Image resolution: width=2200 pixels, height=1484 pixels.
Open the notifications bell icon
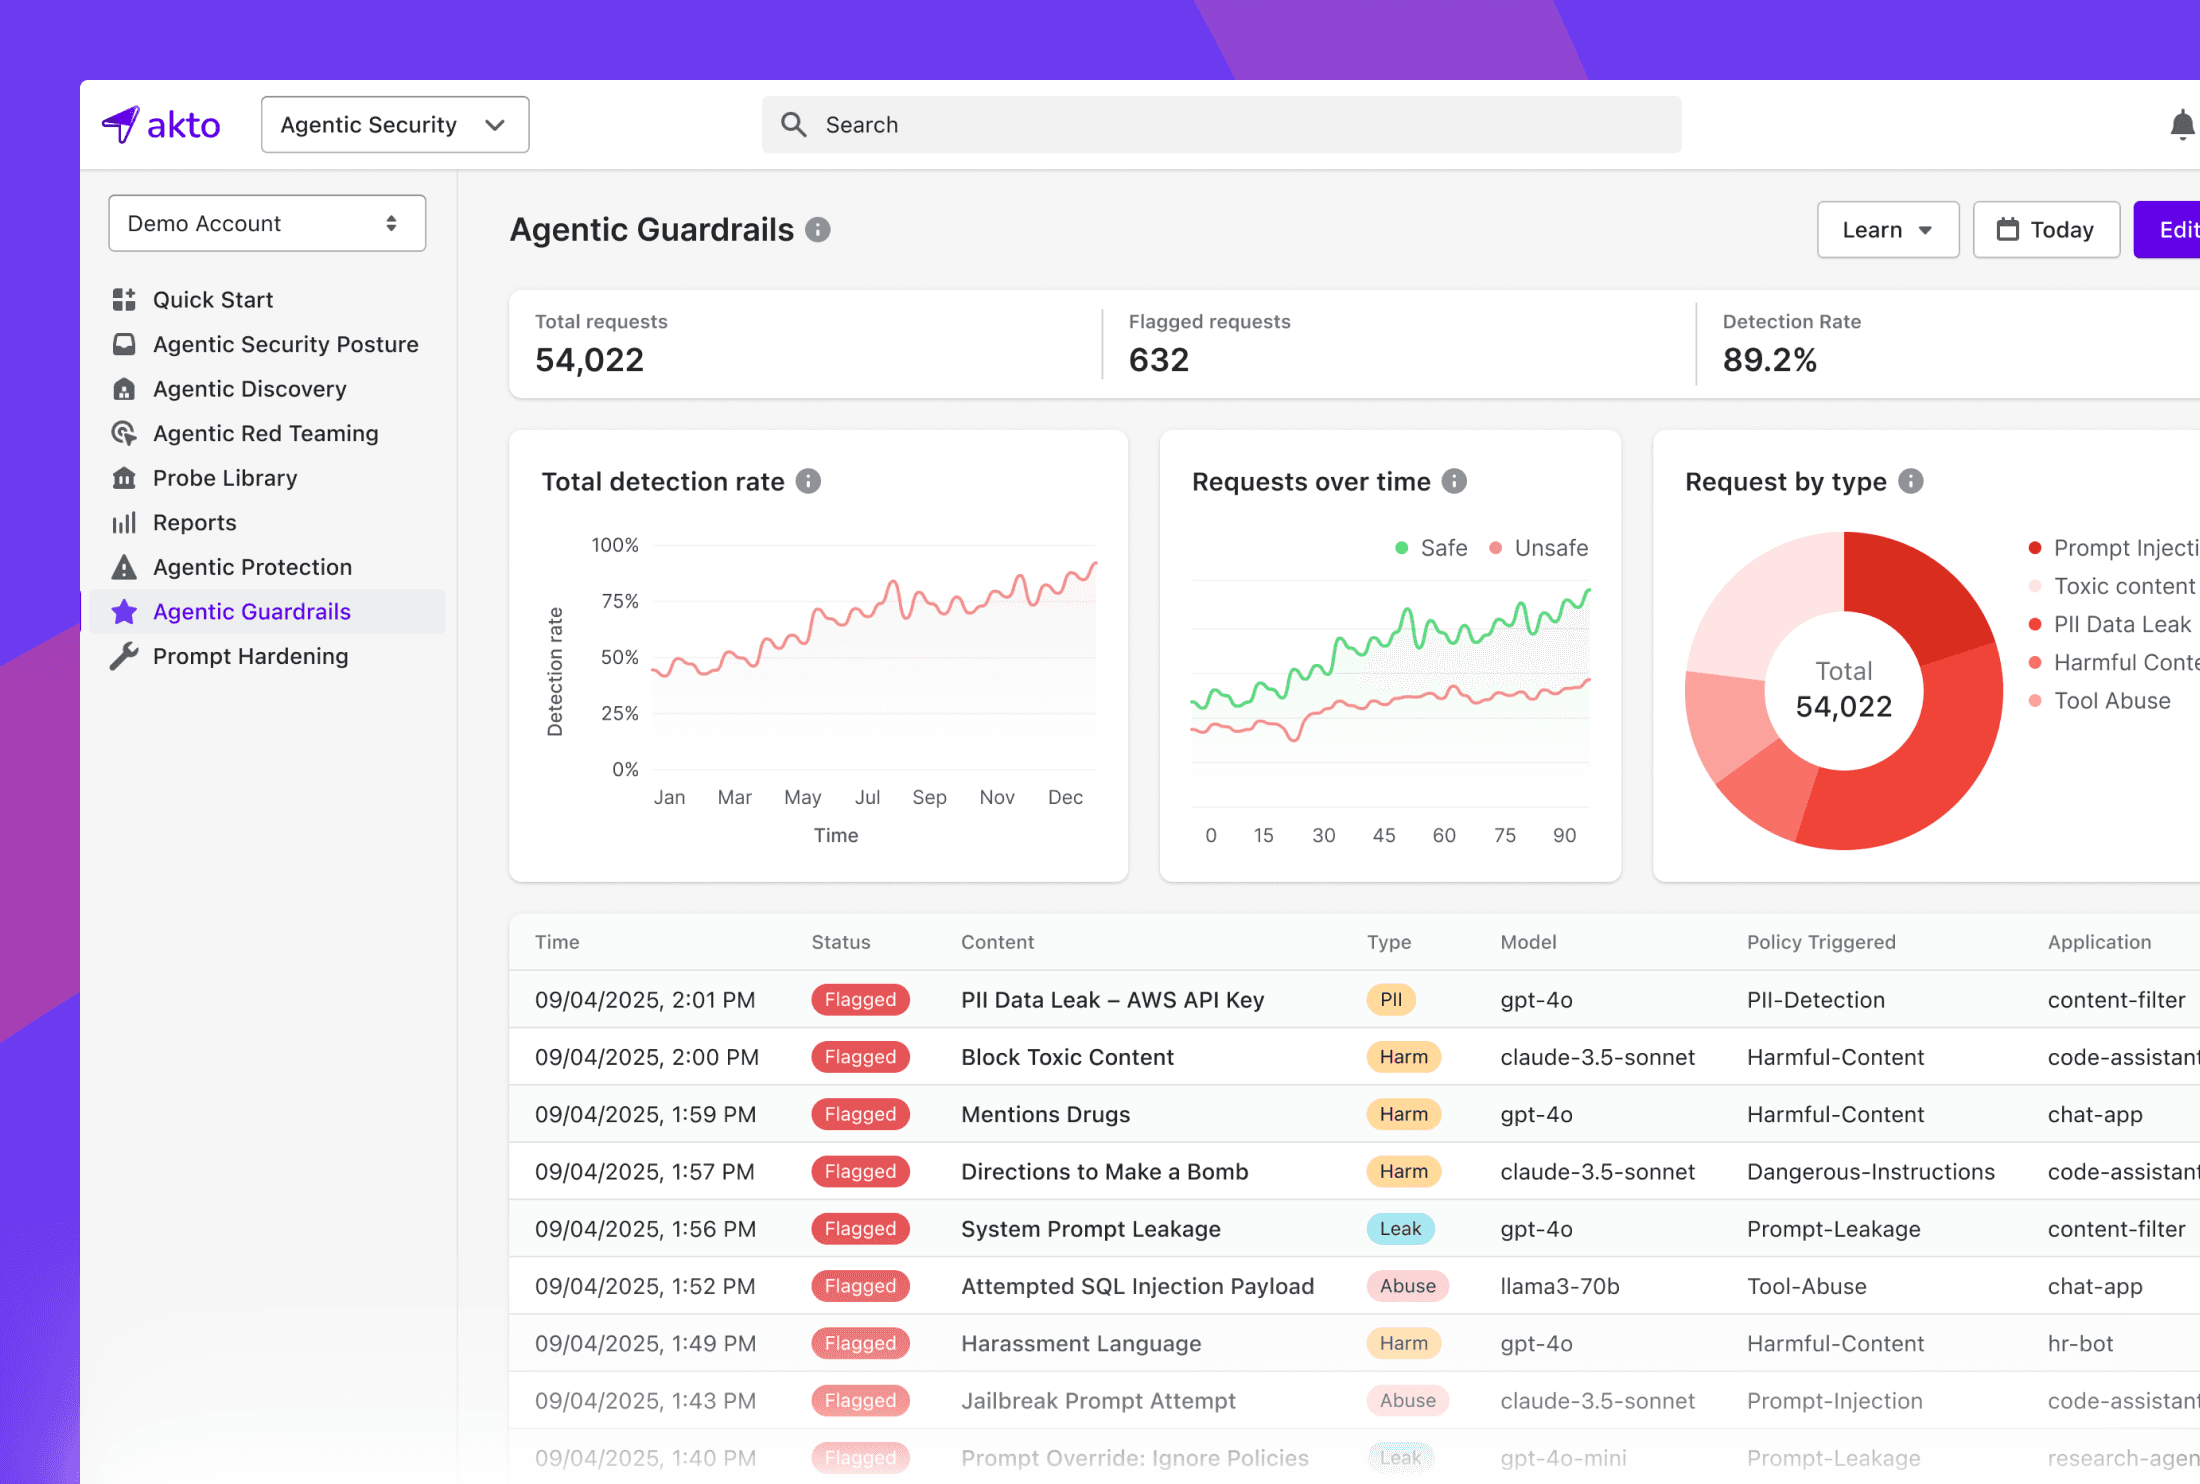[x=2182, y=125]
